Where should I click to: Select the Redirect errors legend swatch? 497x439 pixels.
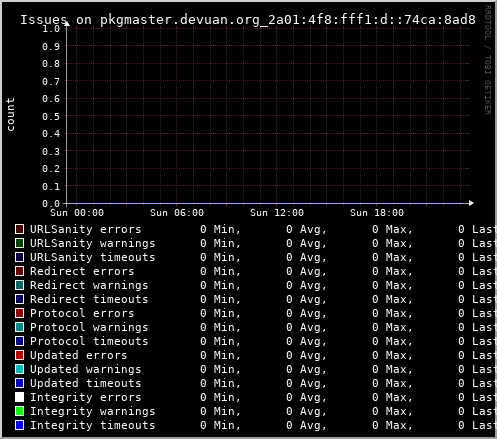[x=20, y=271]
